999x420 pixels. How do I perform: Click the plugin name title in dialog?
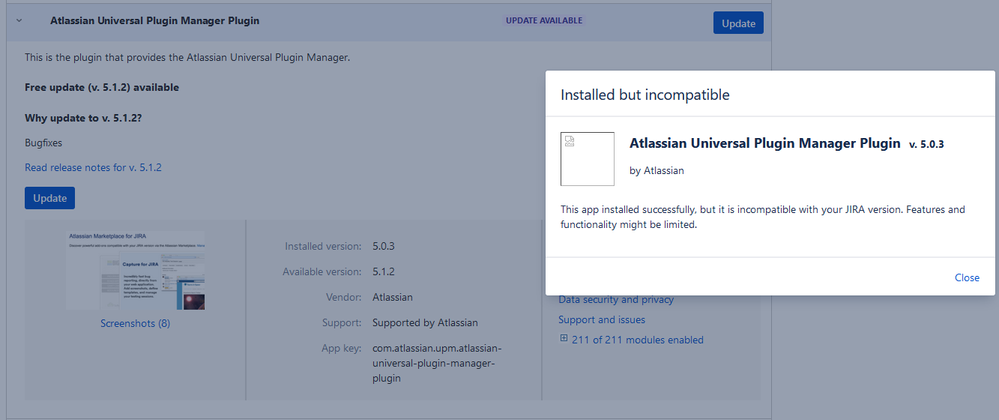point(765,143)
